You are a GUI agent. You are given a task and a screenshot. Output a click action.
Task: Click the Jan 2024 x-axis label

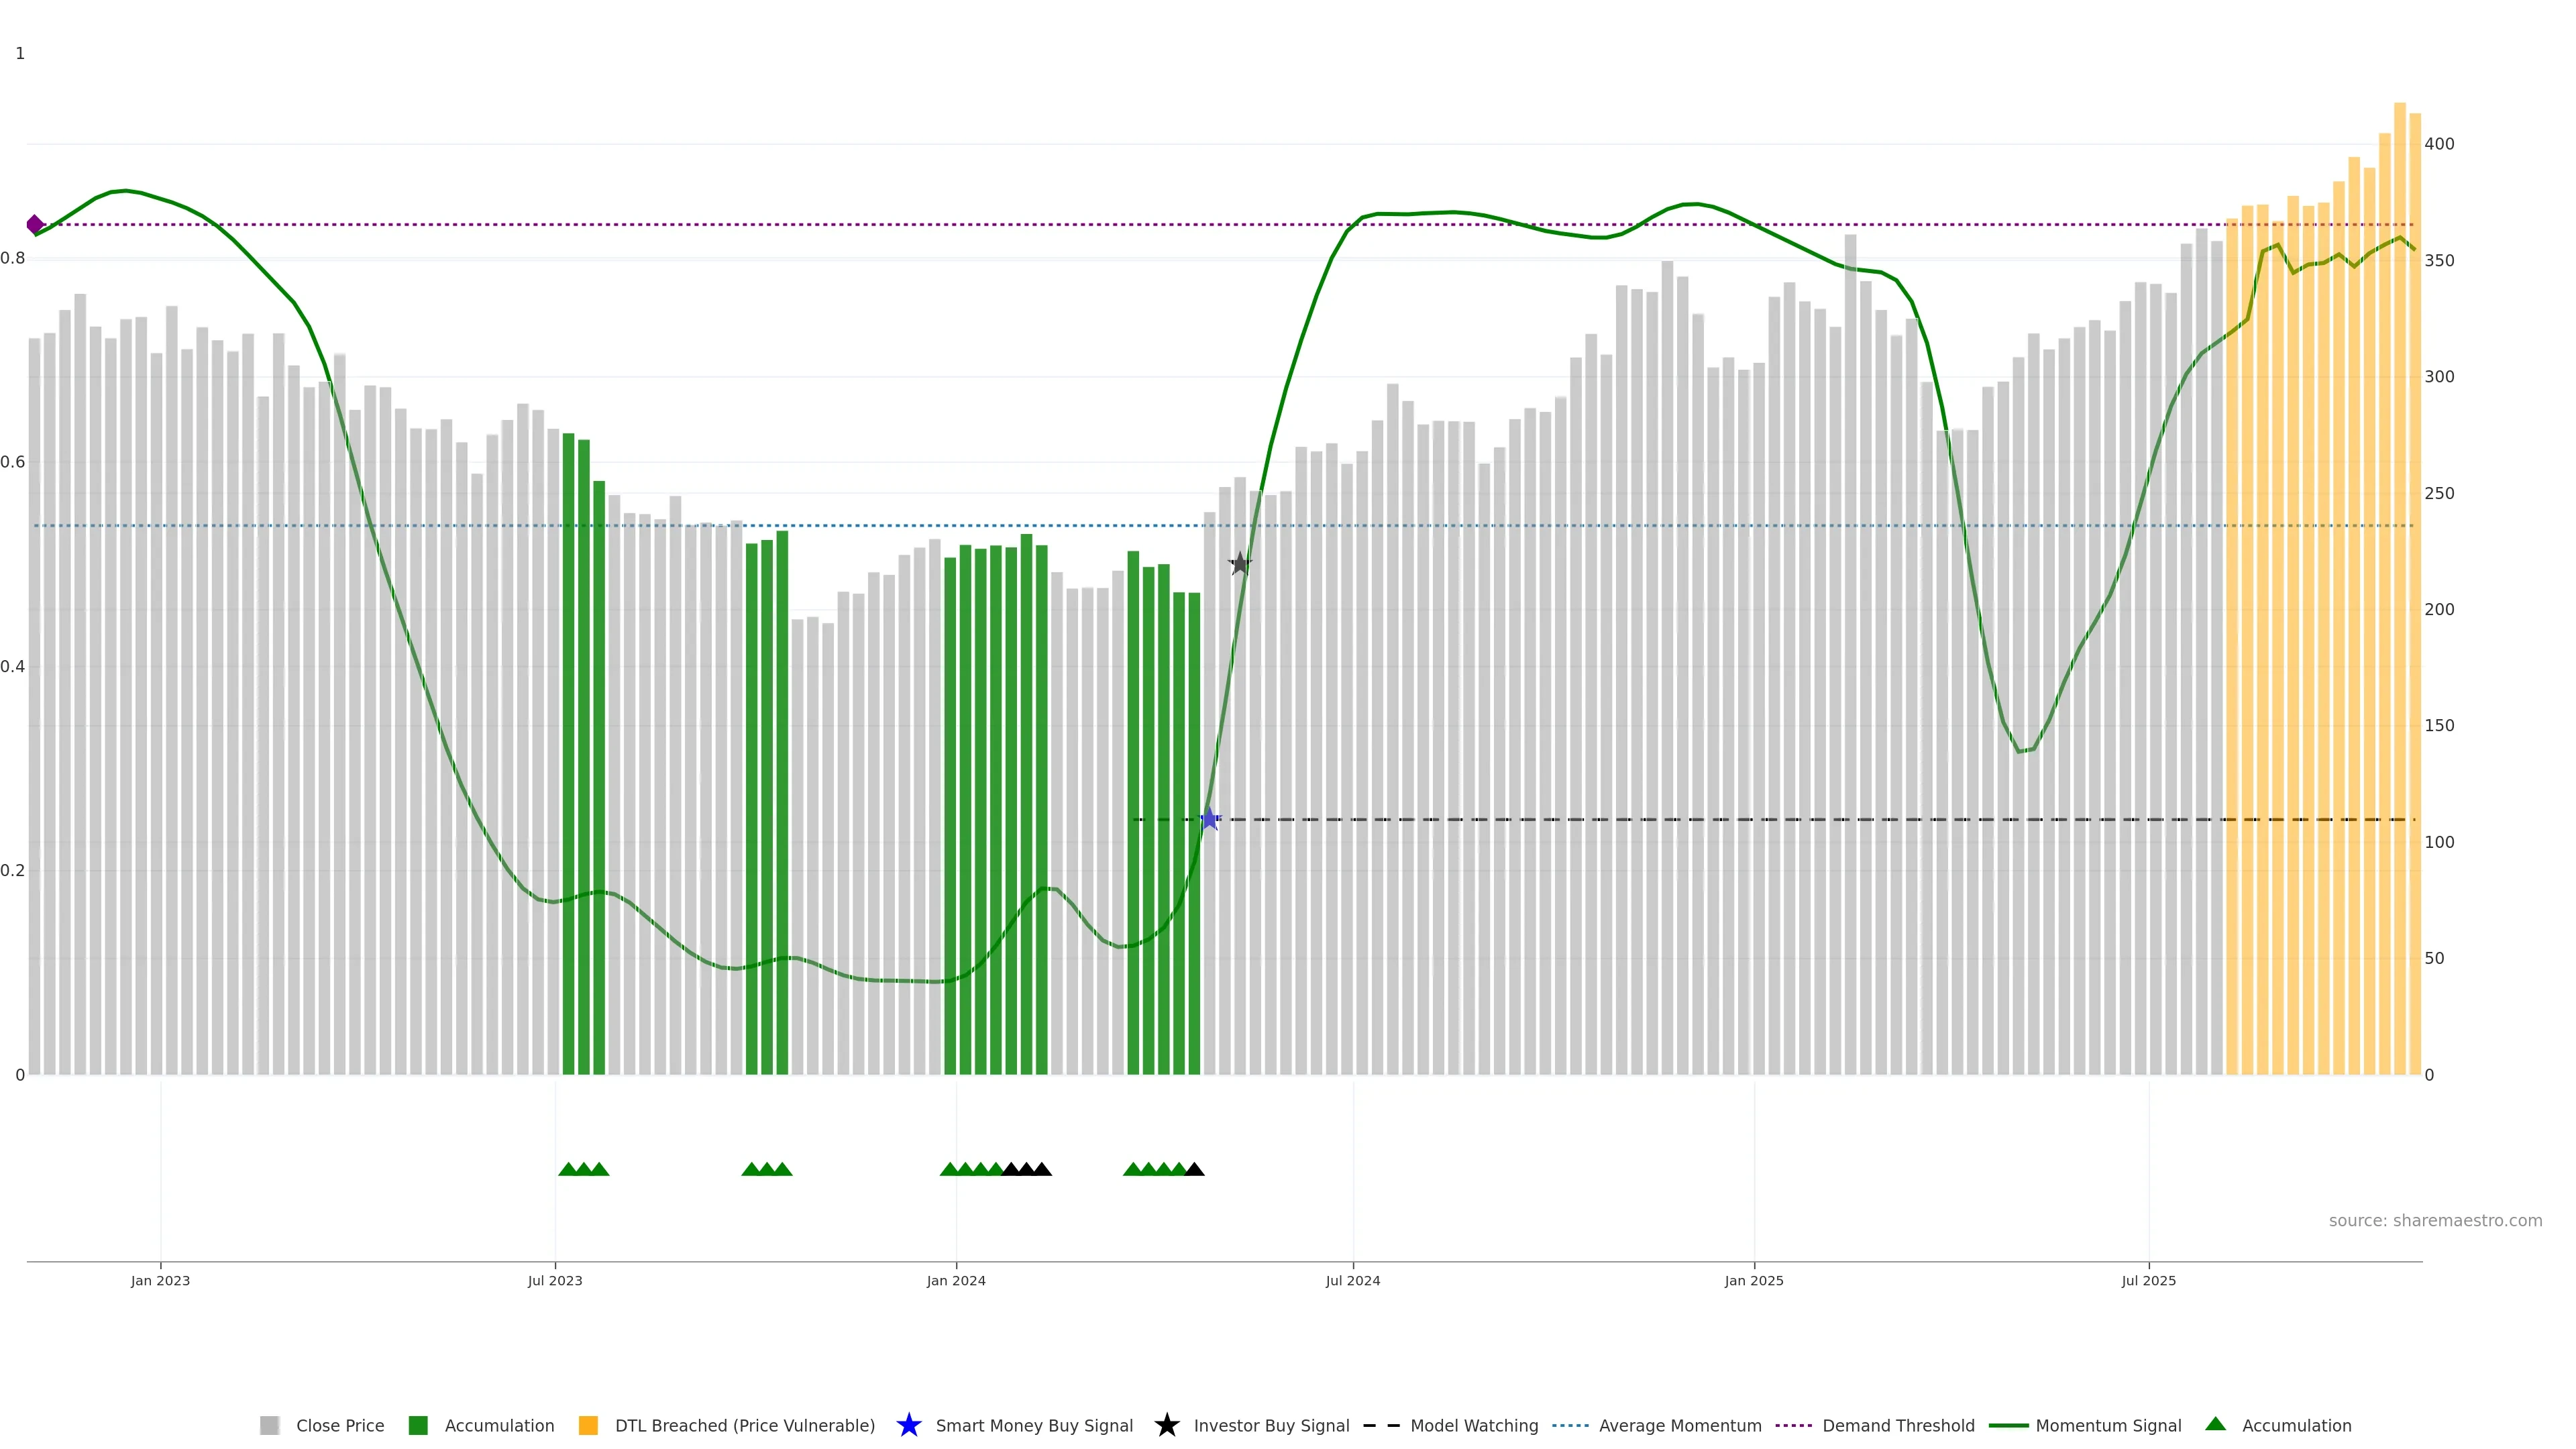tap(955, 1280)
